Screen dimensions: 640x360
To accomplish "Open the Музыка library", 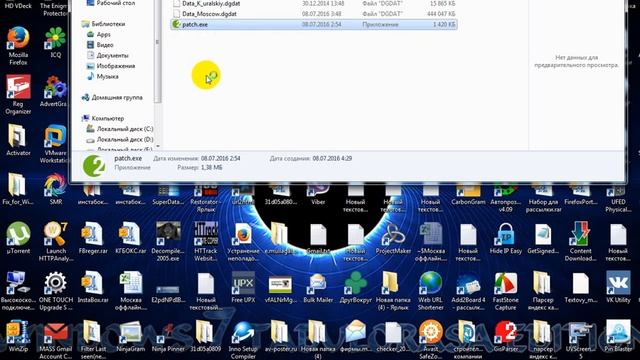I will (x=103, y=76).
